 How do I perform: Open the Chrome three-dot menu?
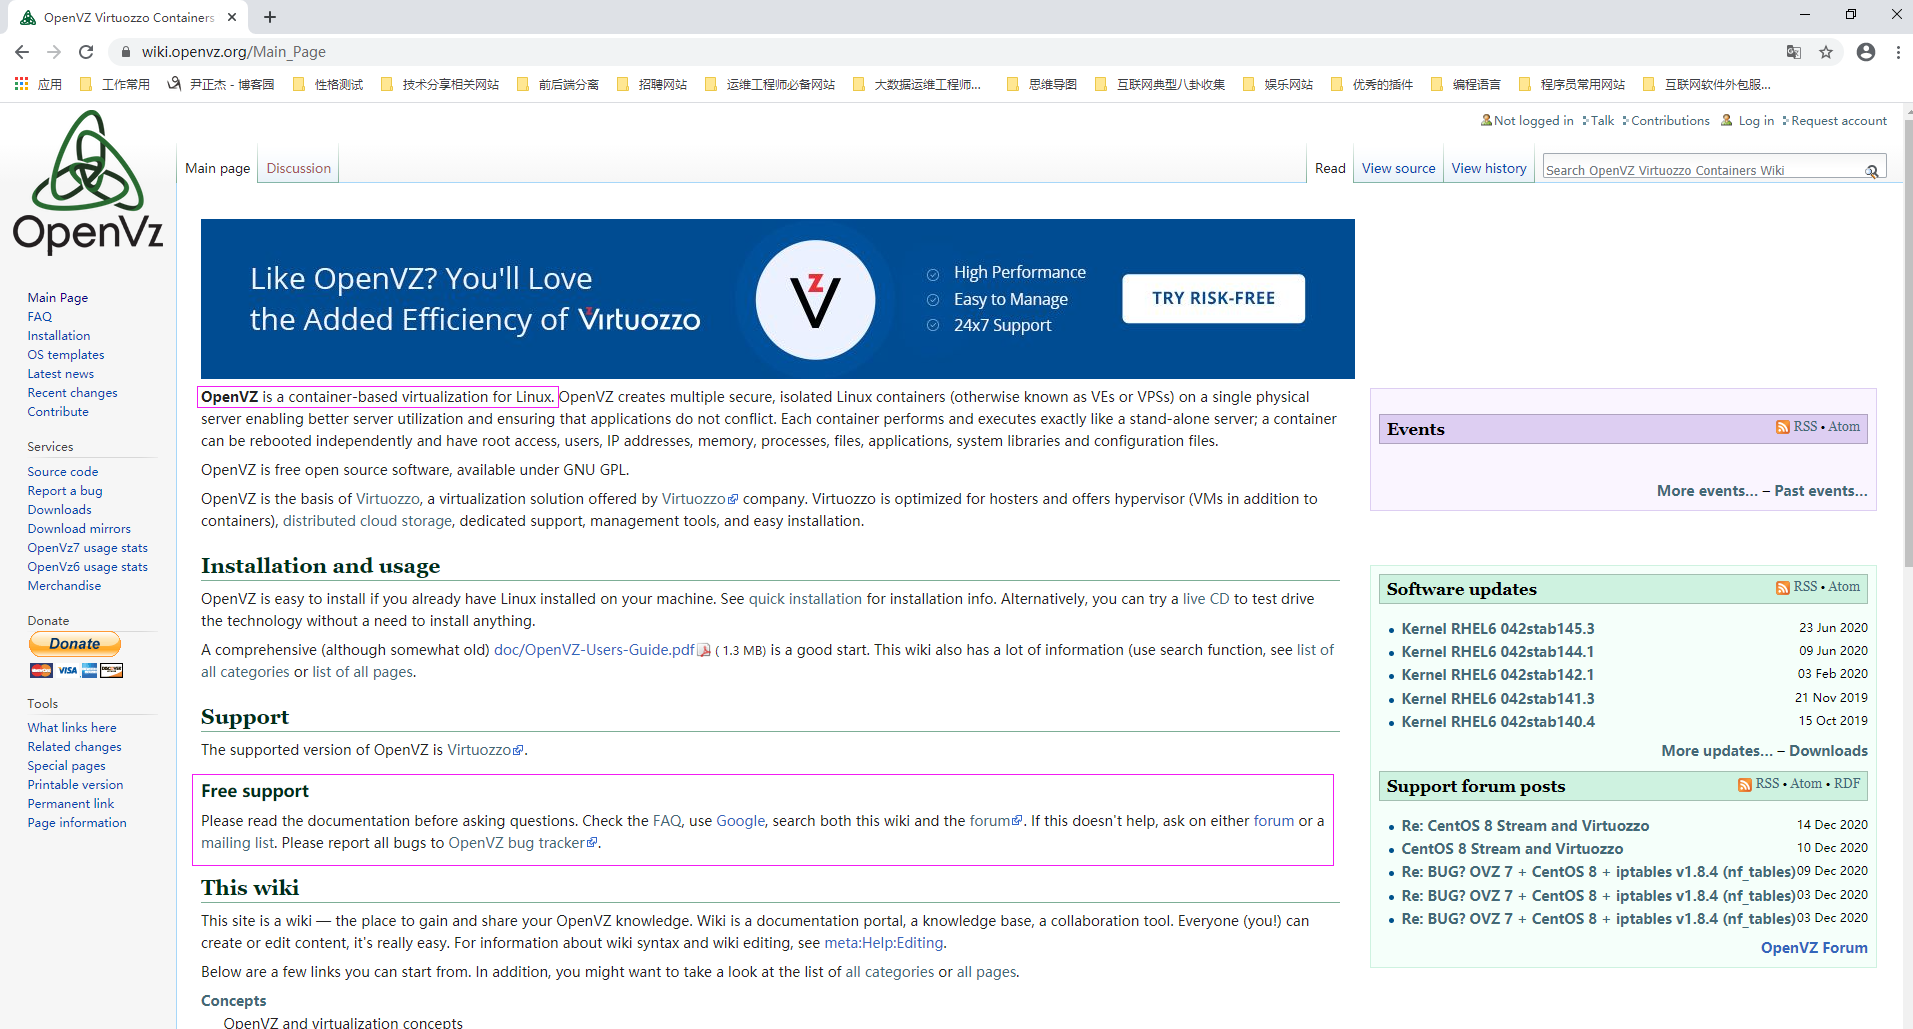[x=1898, y=52]
